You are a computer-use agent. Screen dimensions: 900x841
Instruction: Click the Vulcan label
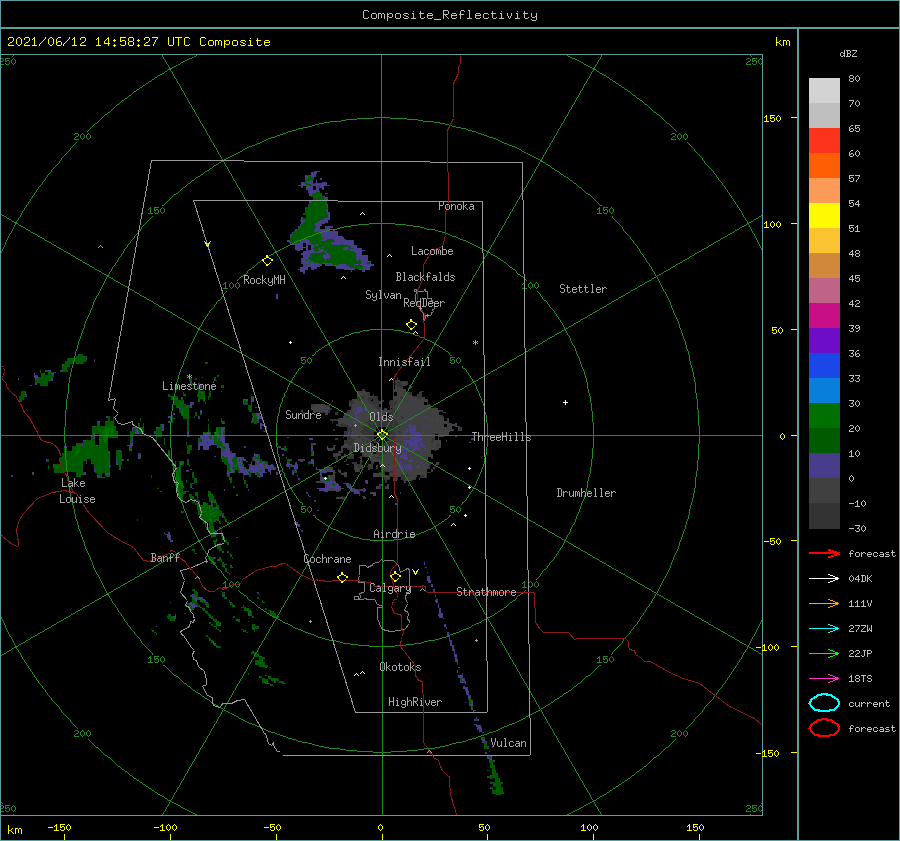pos(508,743)
